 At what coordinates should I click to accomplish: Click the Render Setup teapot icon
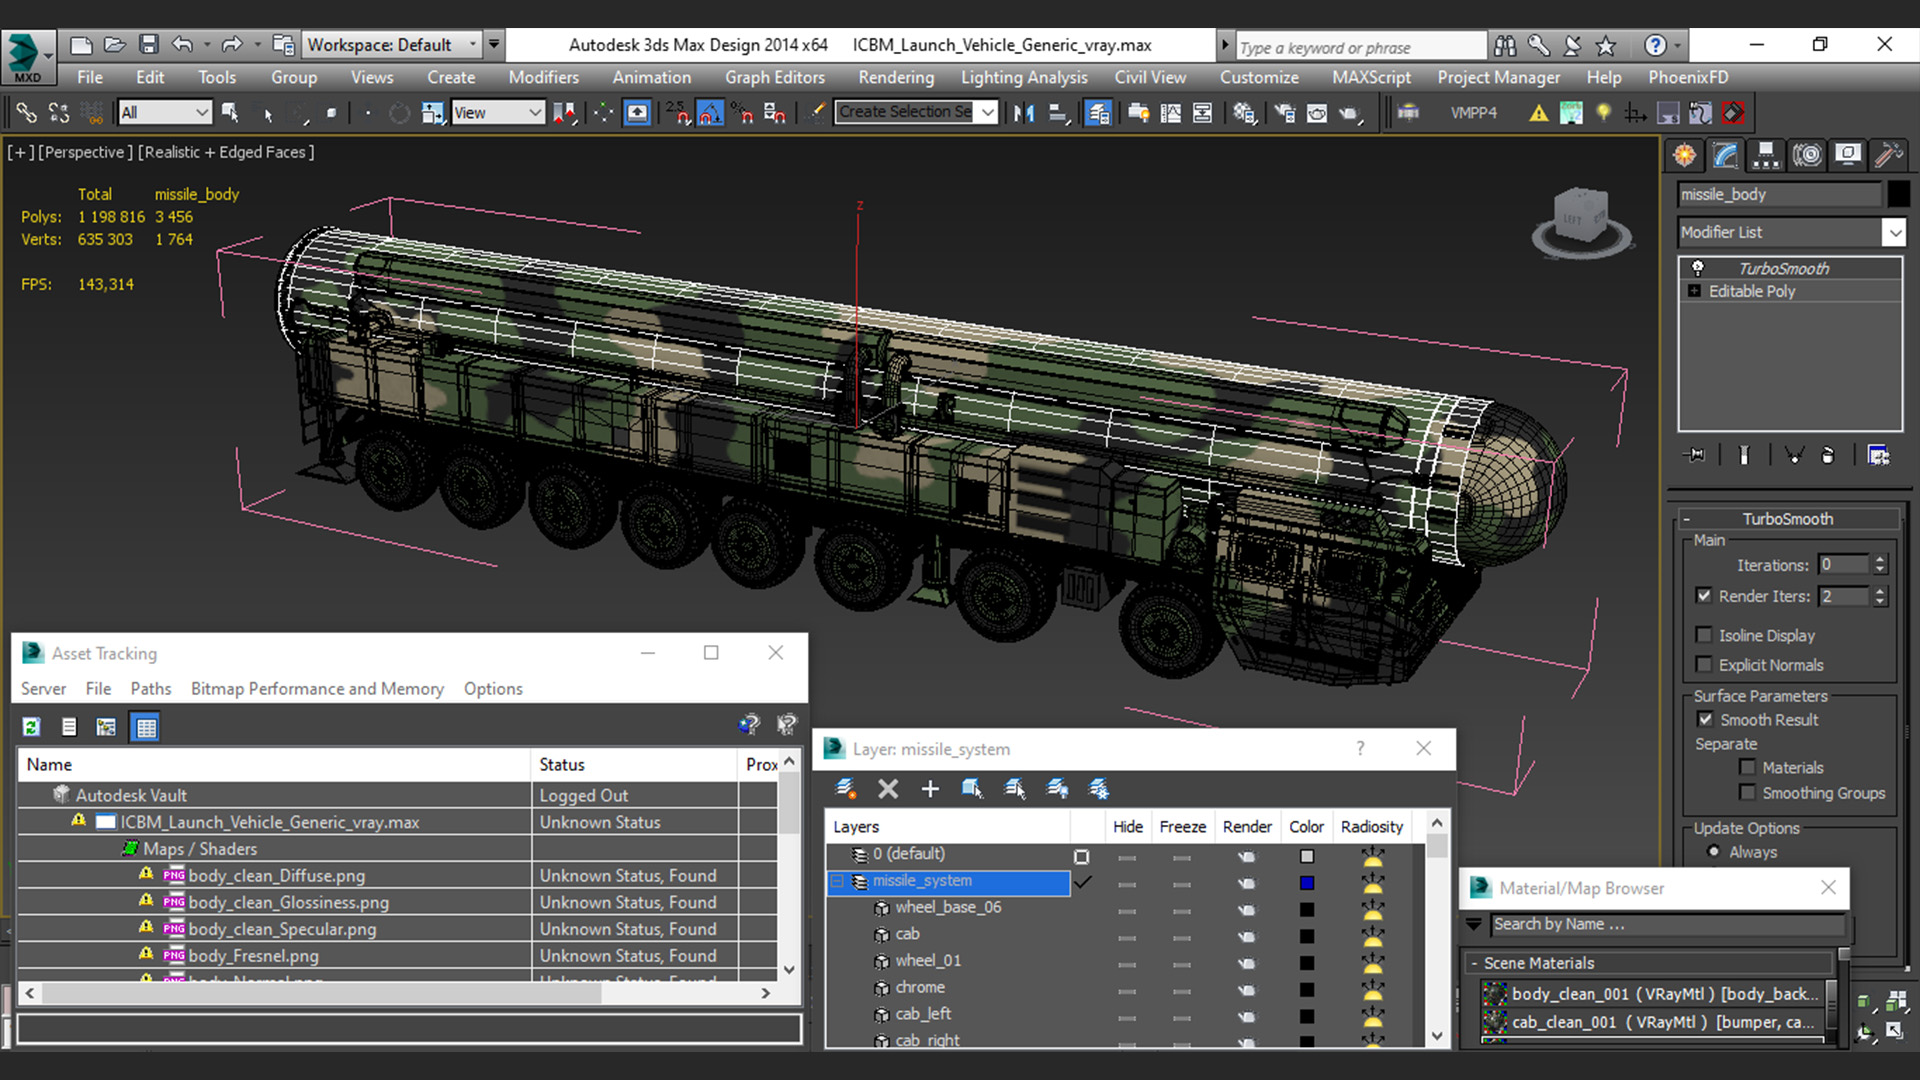(1285, 113)
